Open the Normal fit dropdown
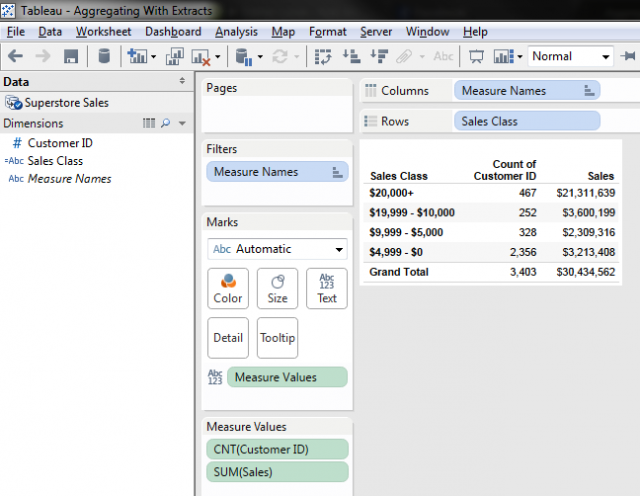 pyautogui.click(x=571, y=57)
